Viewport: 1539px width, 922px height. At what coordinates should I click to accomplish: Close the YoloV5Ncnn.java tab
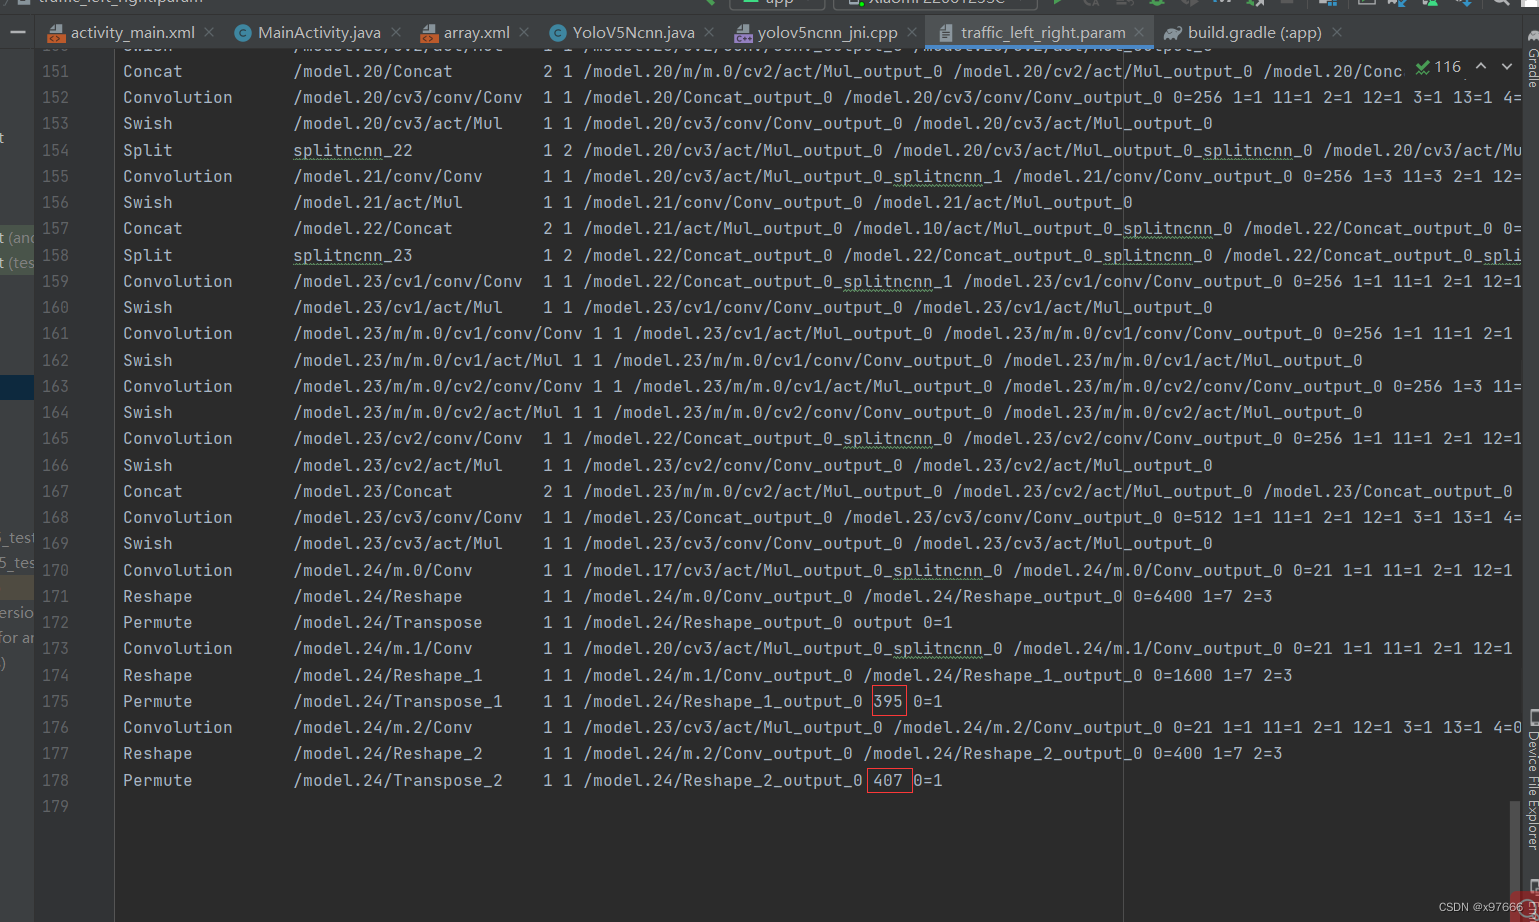pyautogui.click(x=710, y=32)
